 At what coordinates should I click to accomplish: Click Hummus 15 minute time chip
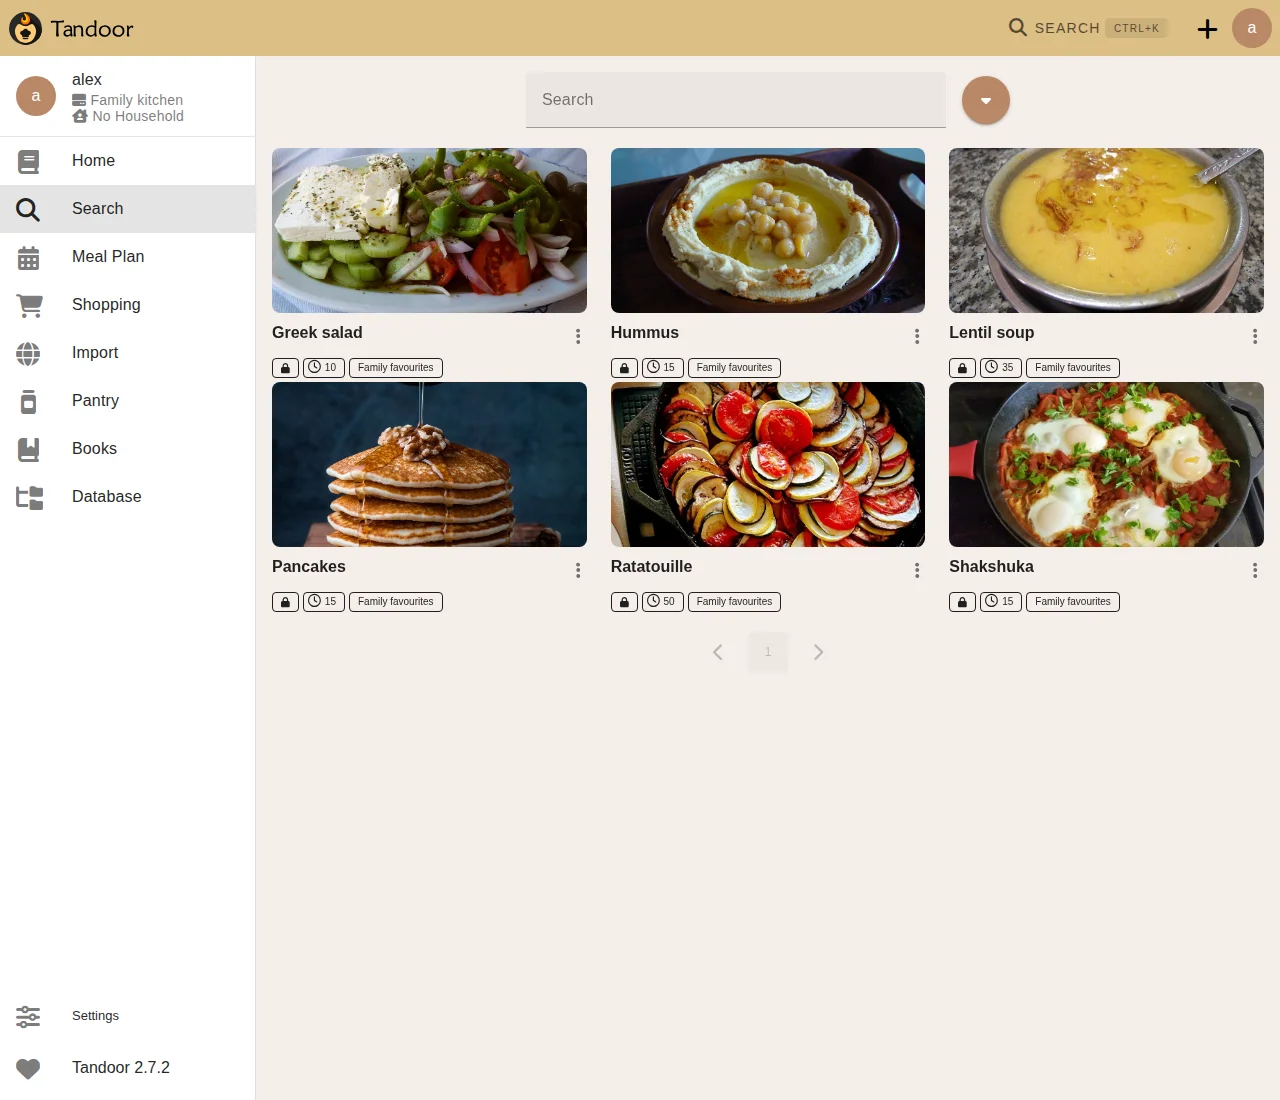coord(662,368)
